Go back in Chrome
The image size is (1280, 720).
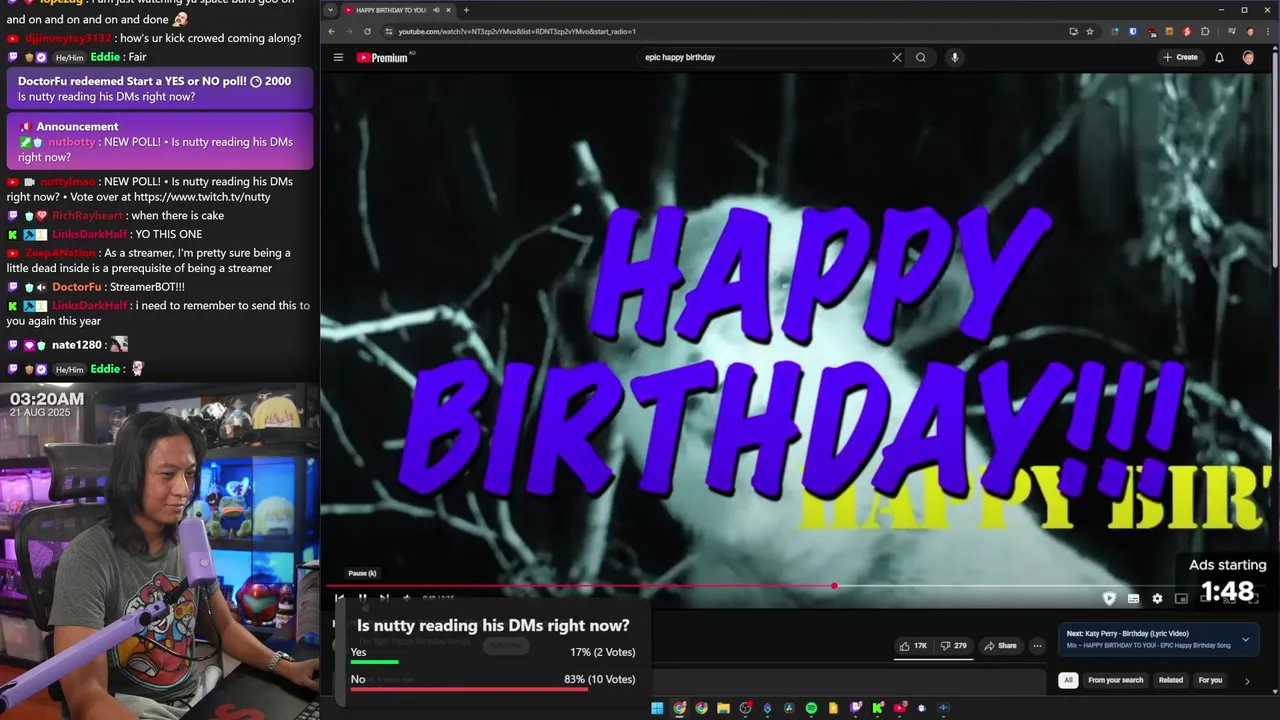pyautogui.click(x=332, y=31)
